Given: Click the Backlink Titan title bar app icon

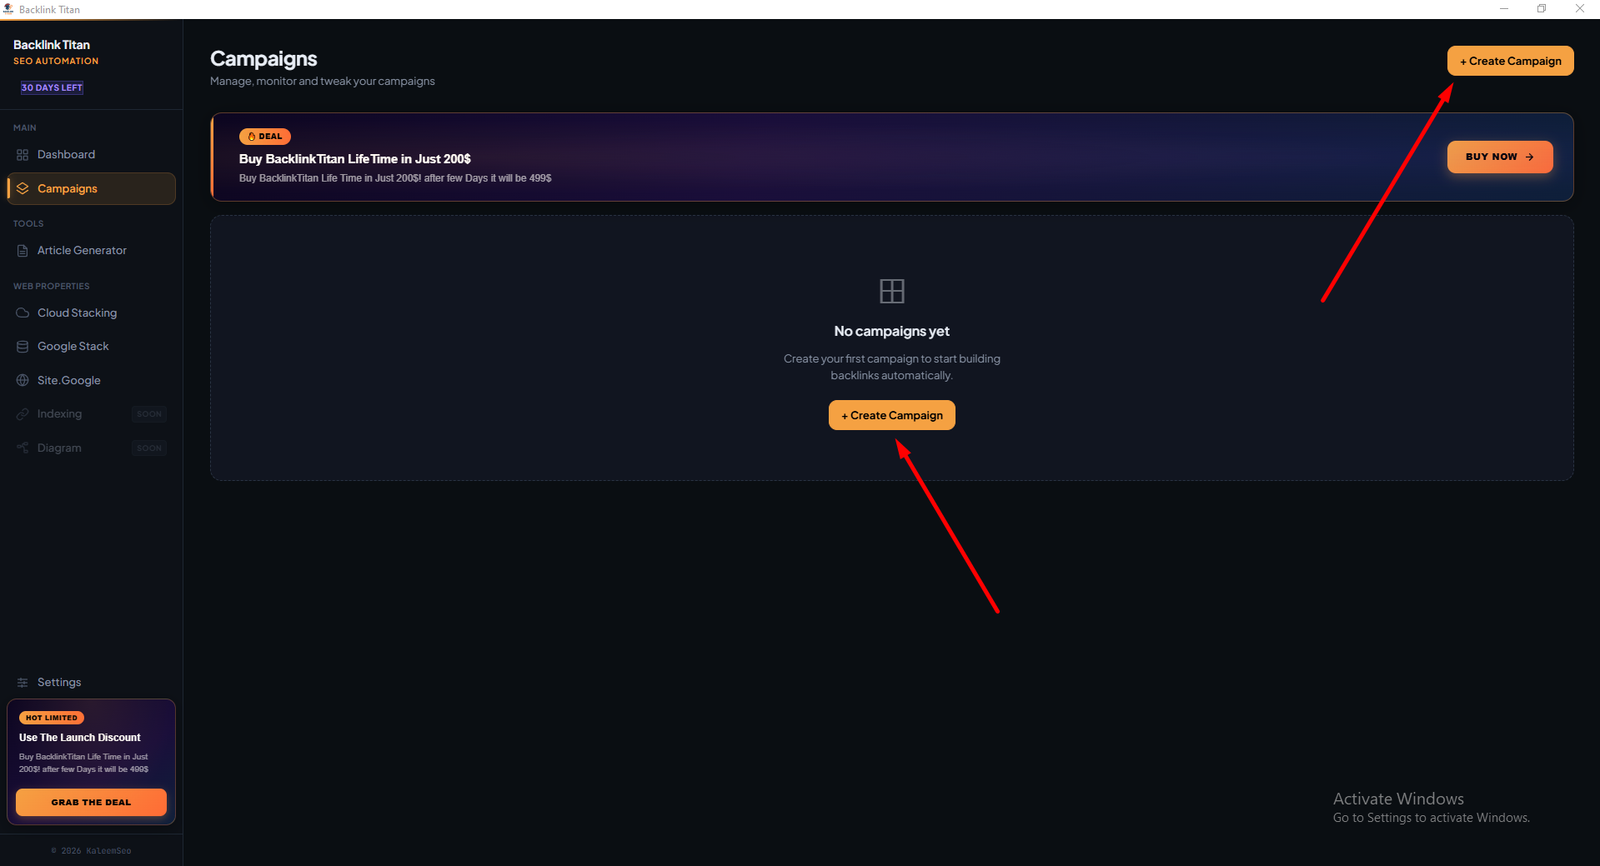Looking at the screenshot, I should (8, 9).
